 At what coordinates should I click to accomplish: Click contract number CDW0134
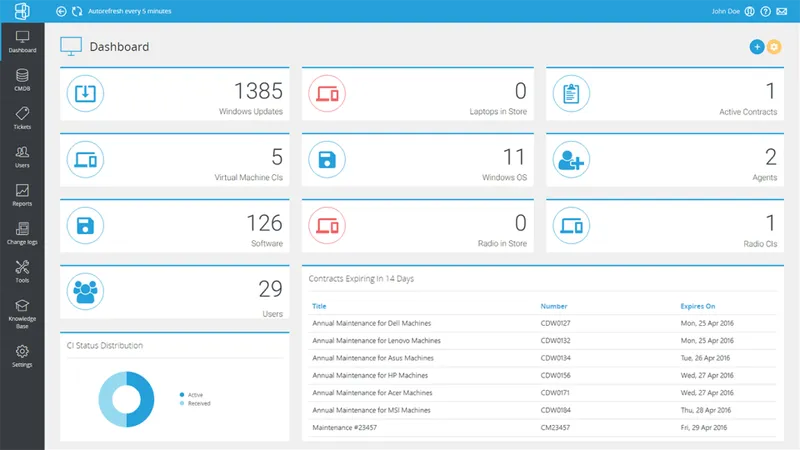click(x=555, y=358)
